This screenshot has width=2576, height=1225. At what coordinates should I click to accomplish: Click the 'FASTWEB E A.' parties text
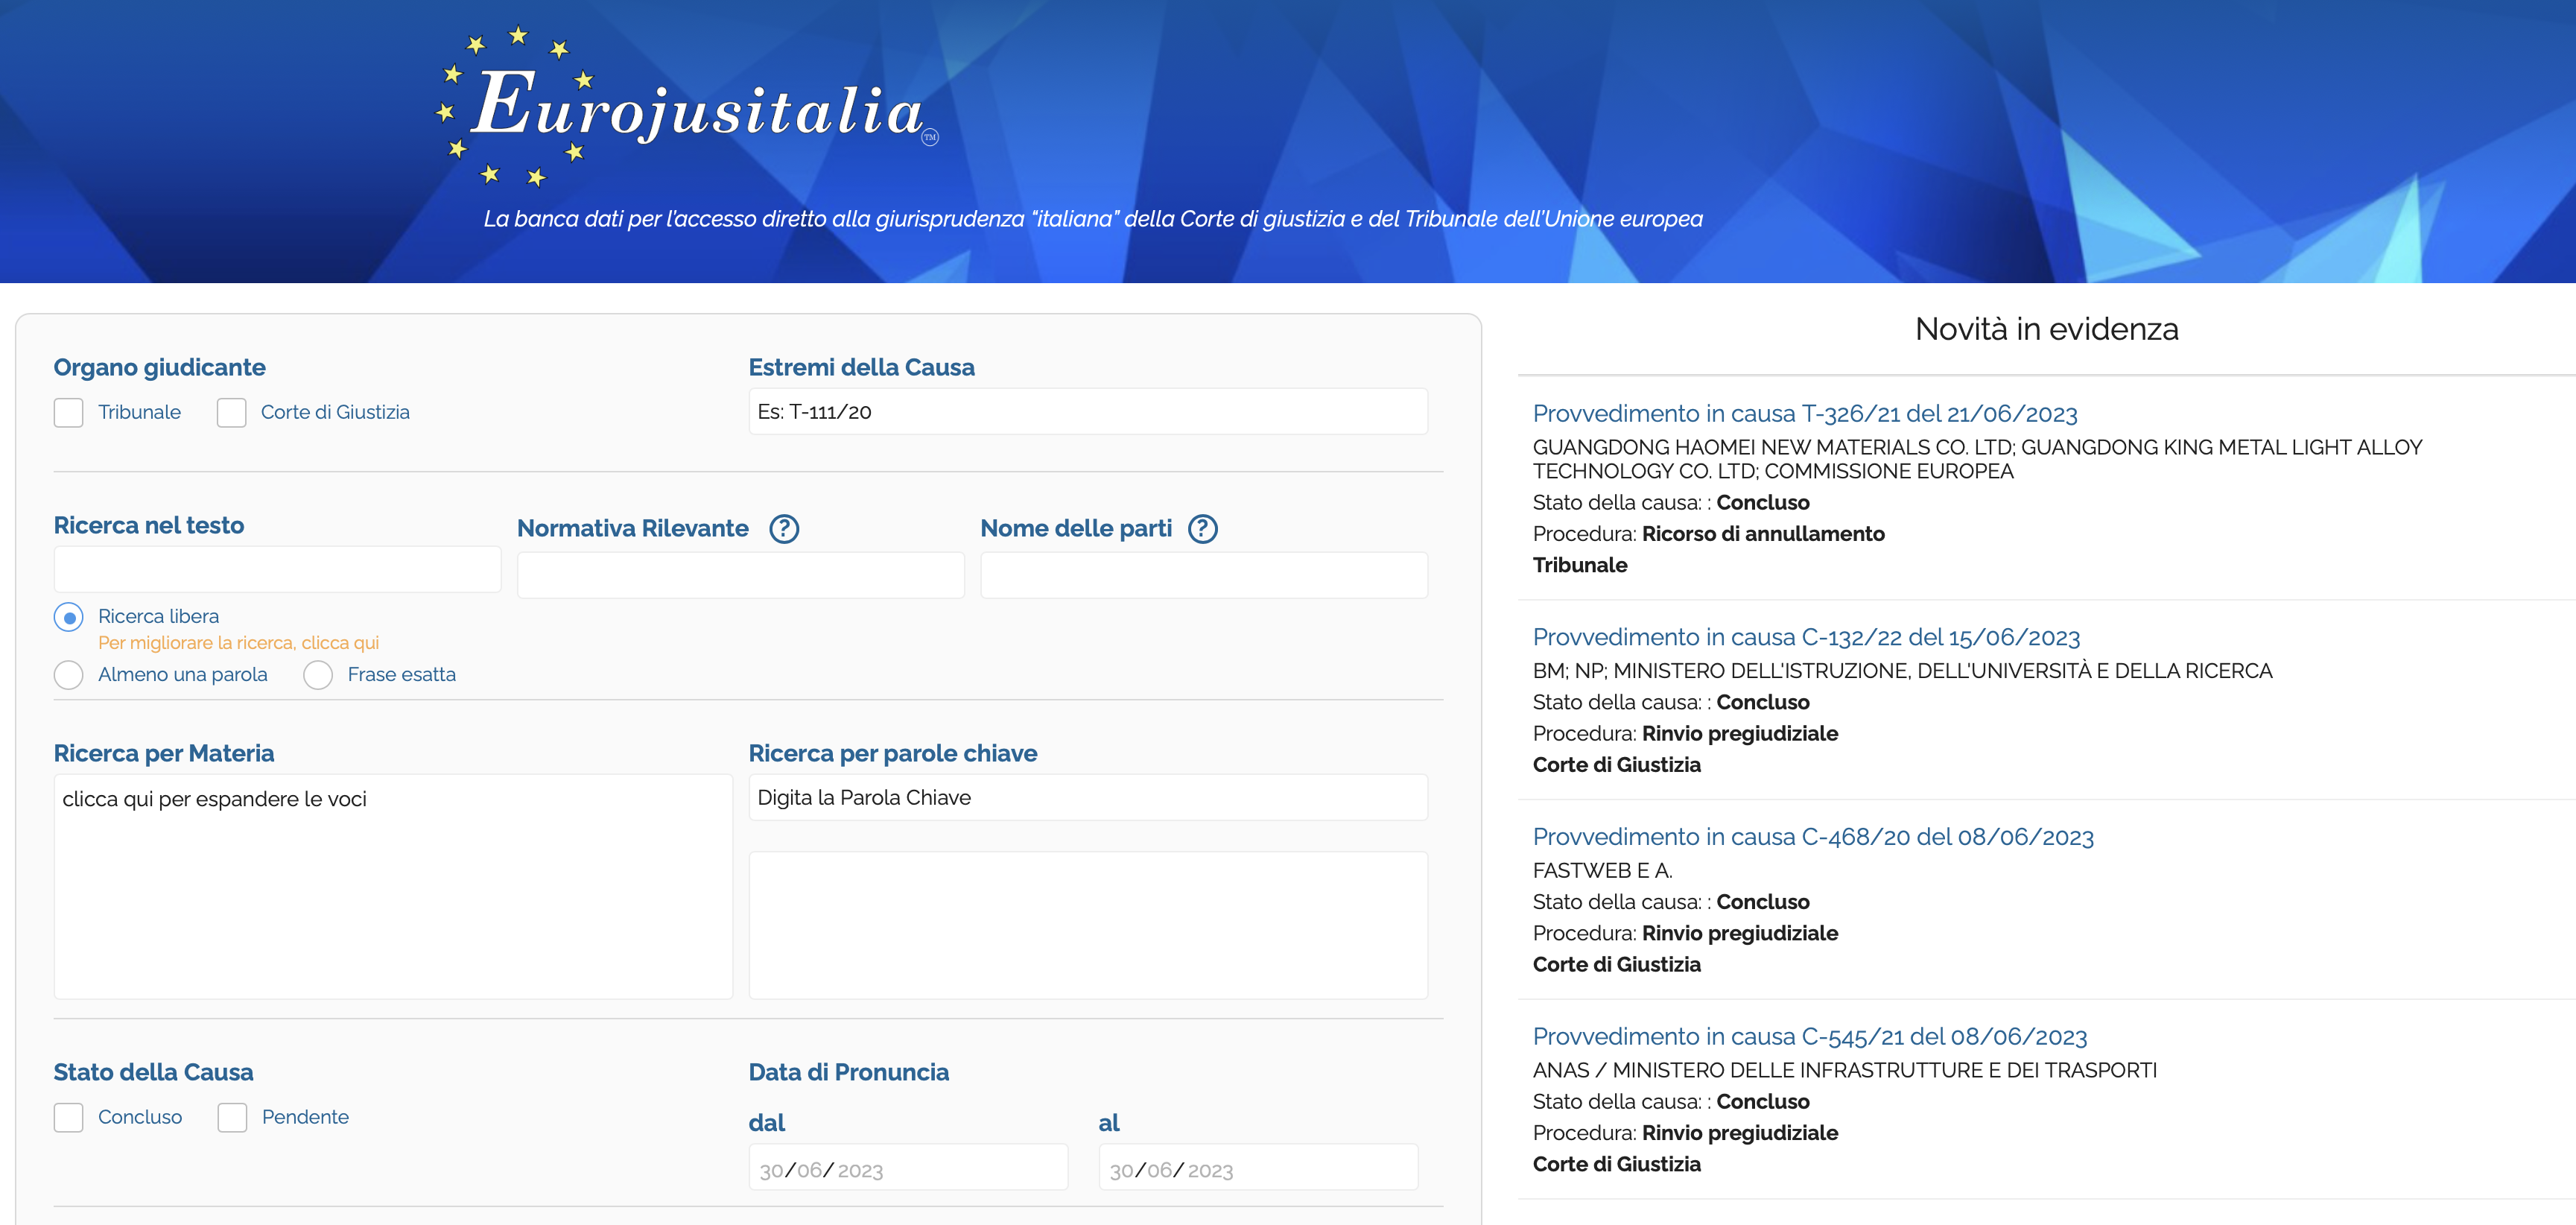[x=1602, y=870]
